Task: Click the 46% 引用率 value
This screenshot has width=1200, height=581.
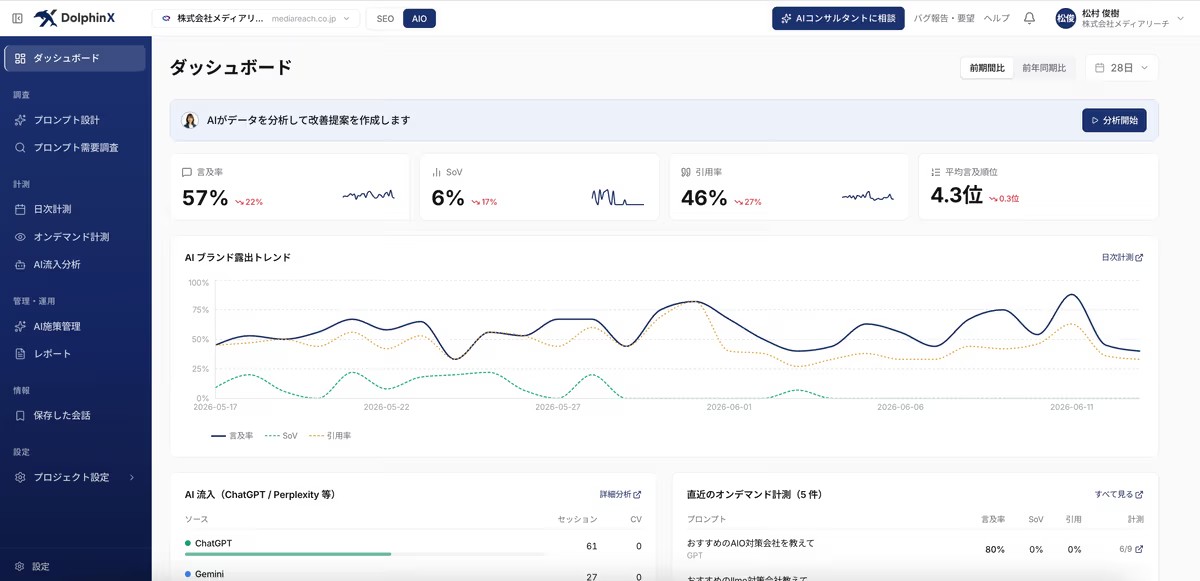Action: coord(704,198)
